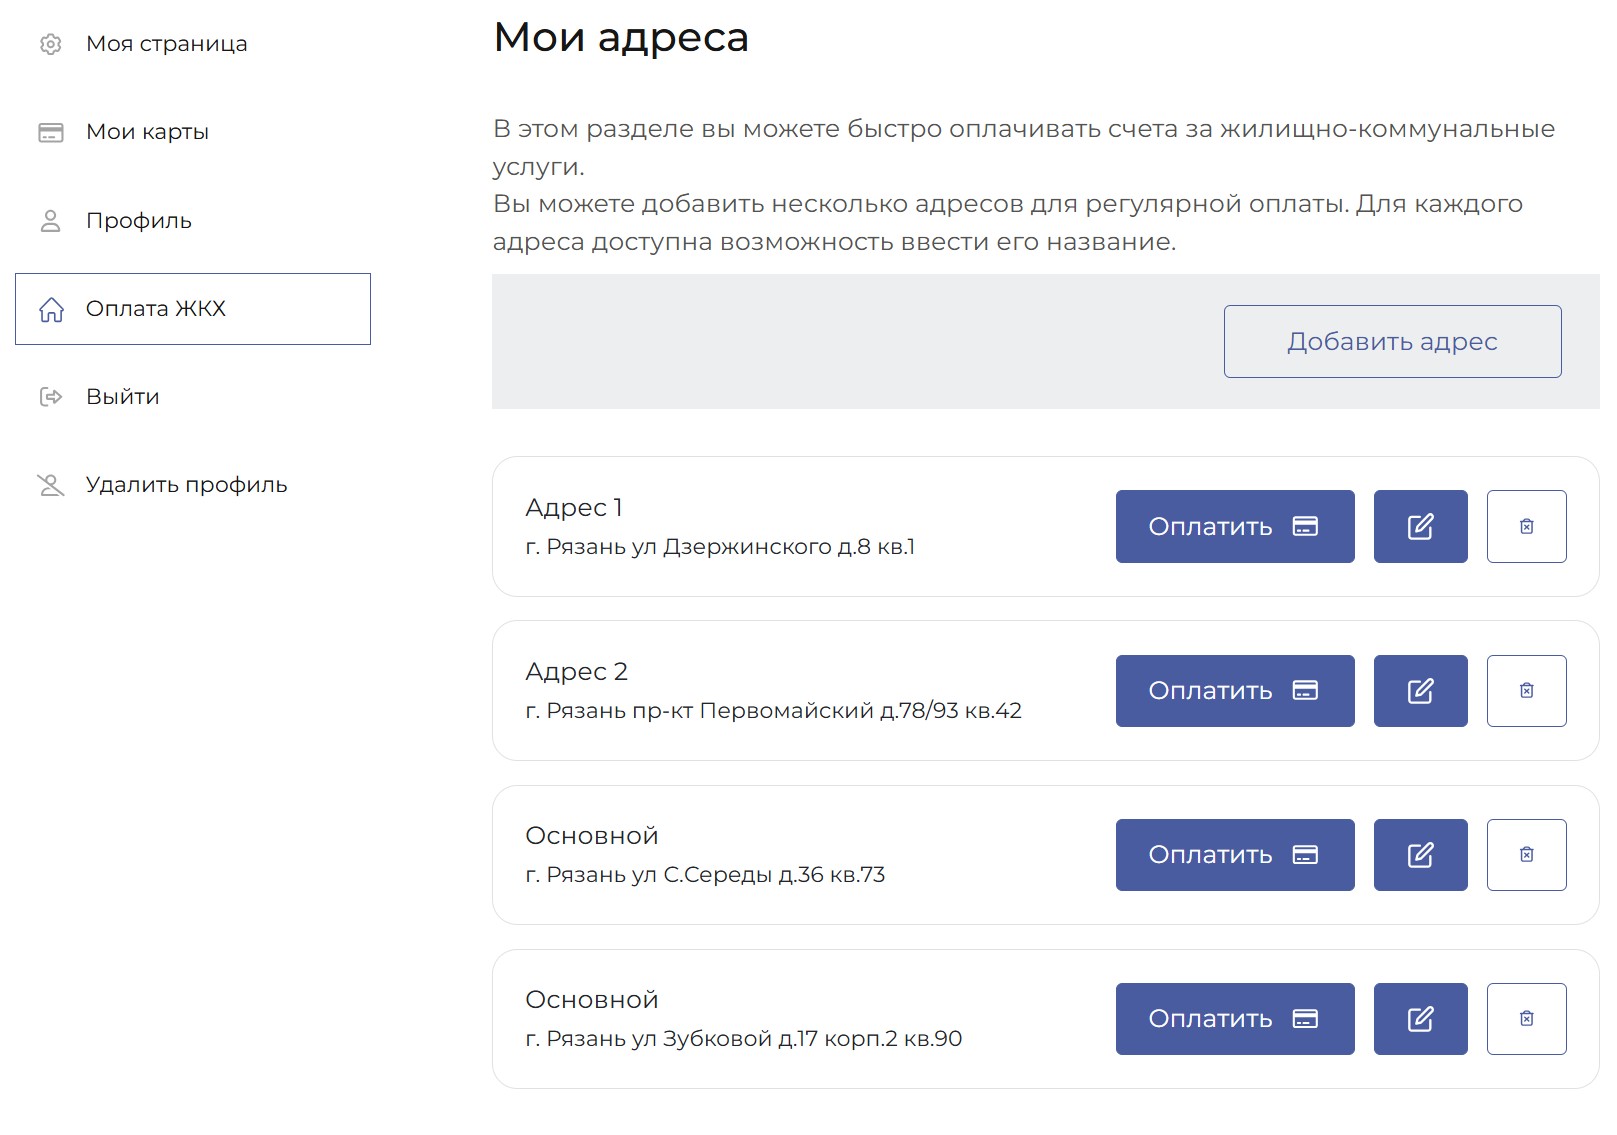The height and width of the screenshot is (1135, 1617).
Task: Select Выйти to log out
Action: 122,397
